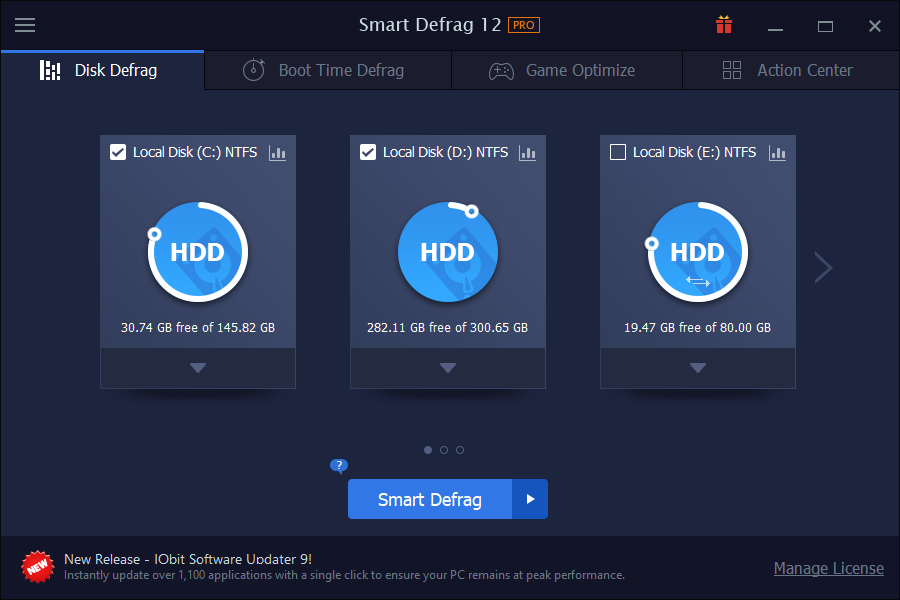
Task: Click the red gift box icon
Action: (x=724, y=25)
